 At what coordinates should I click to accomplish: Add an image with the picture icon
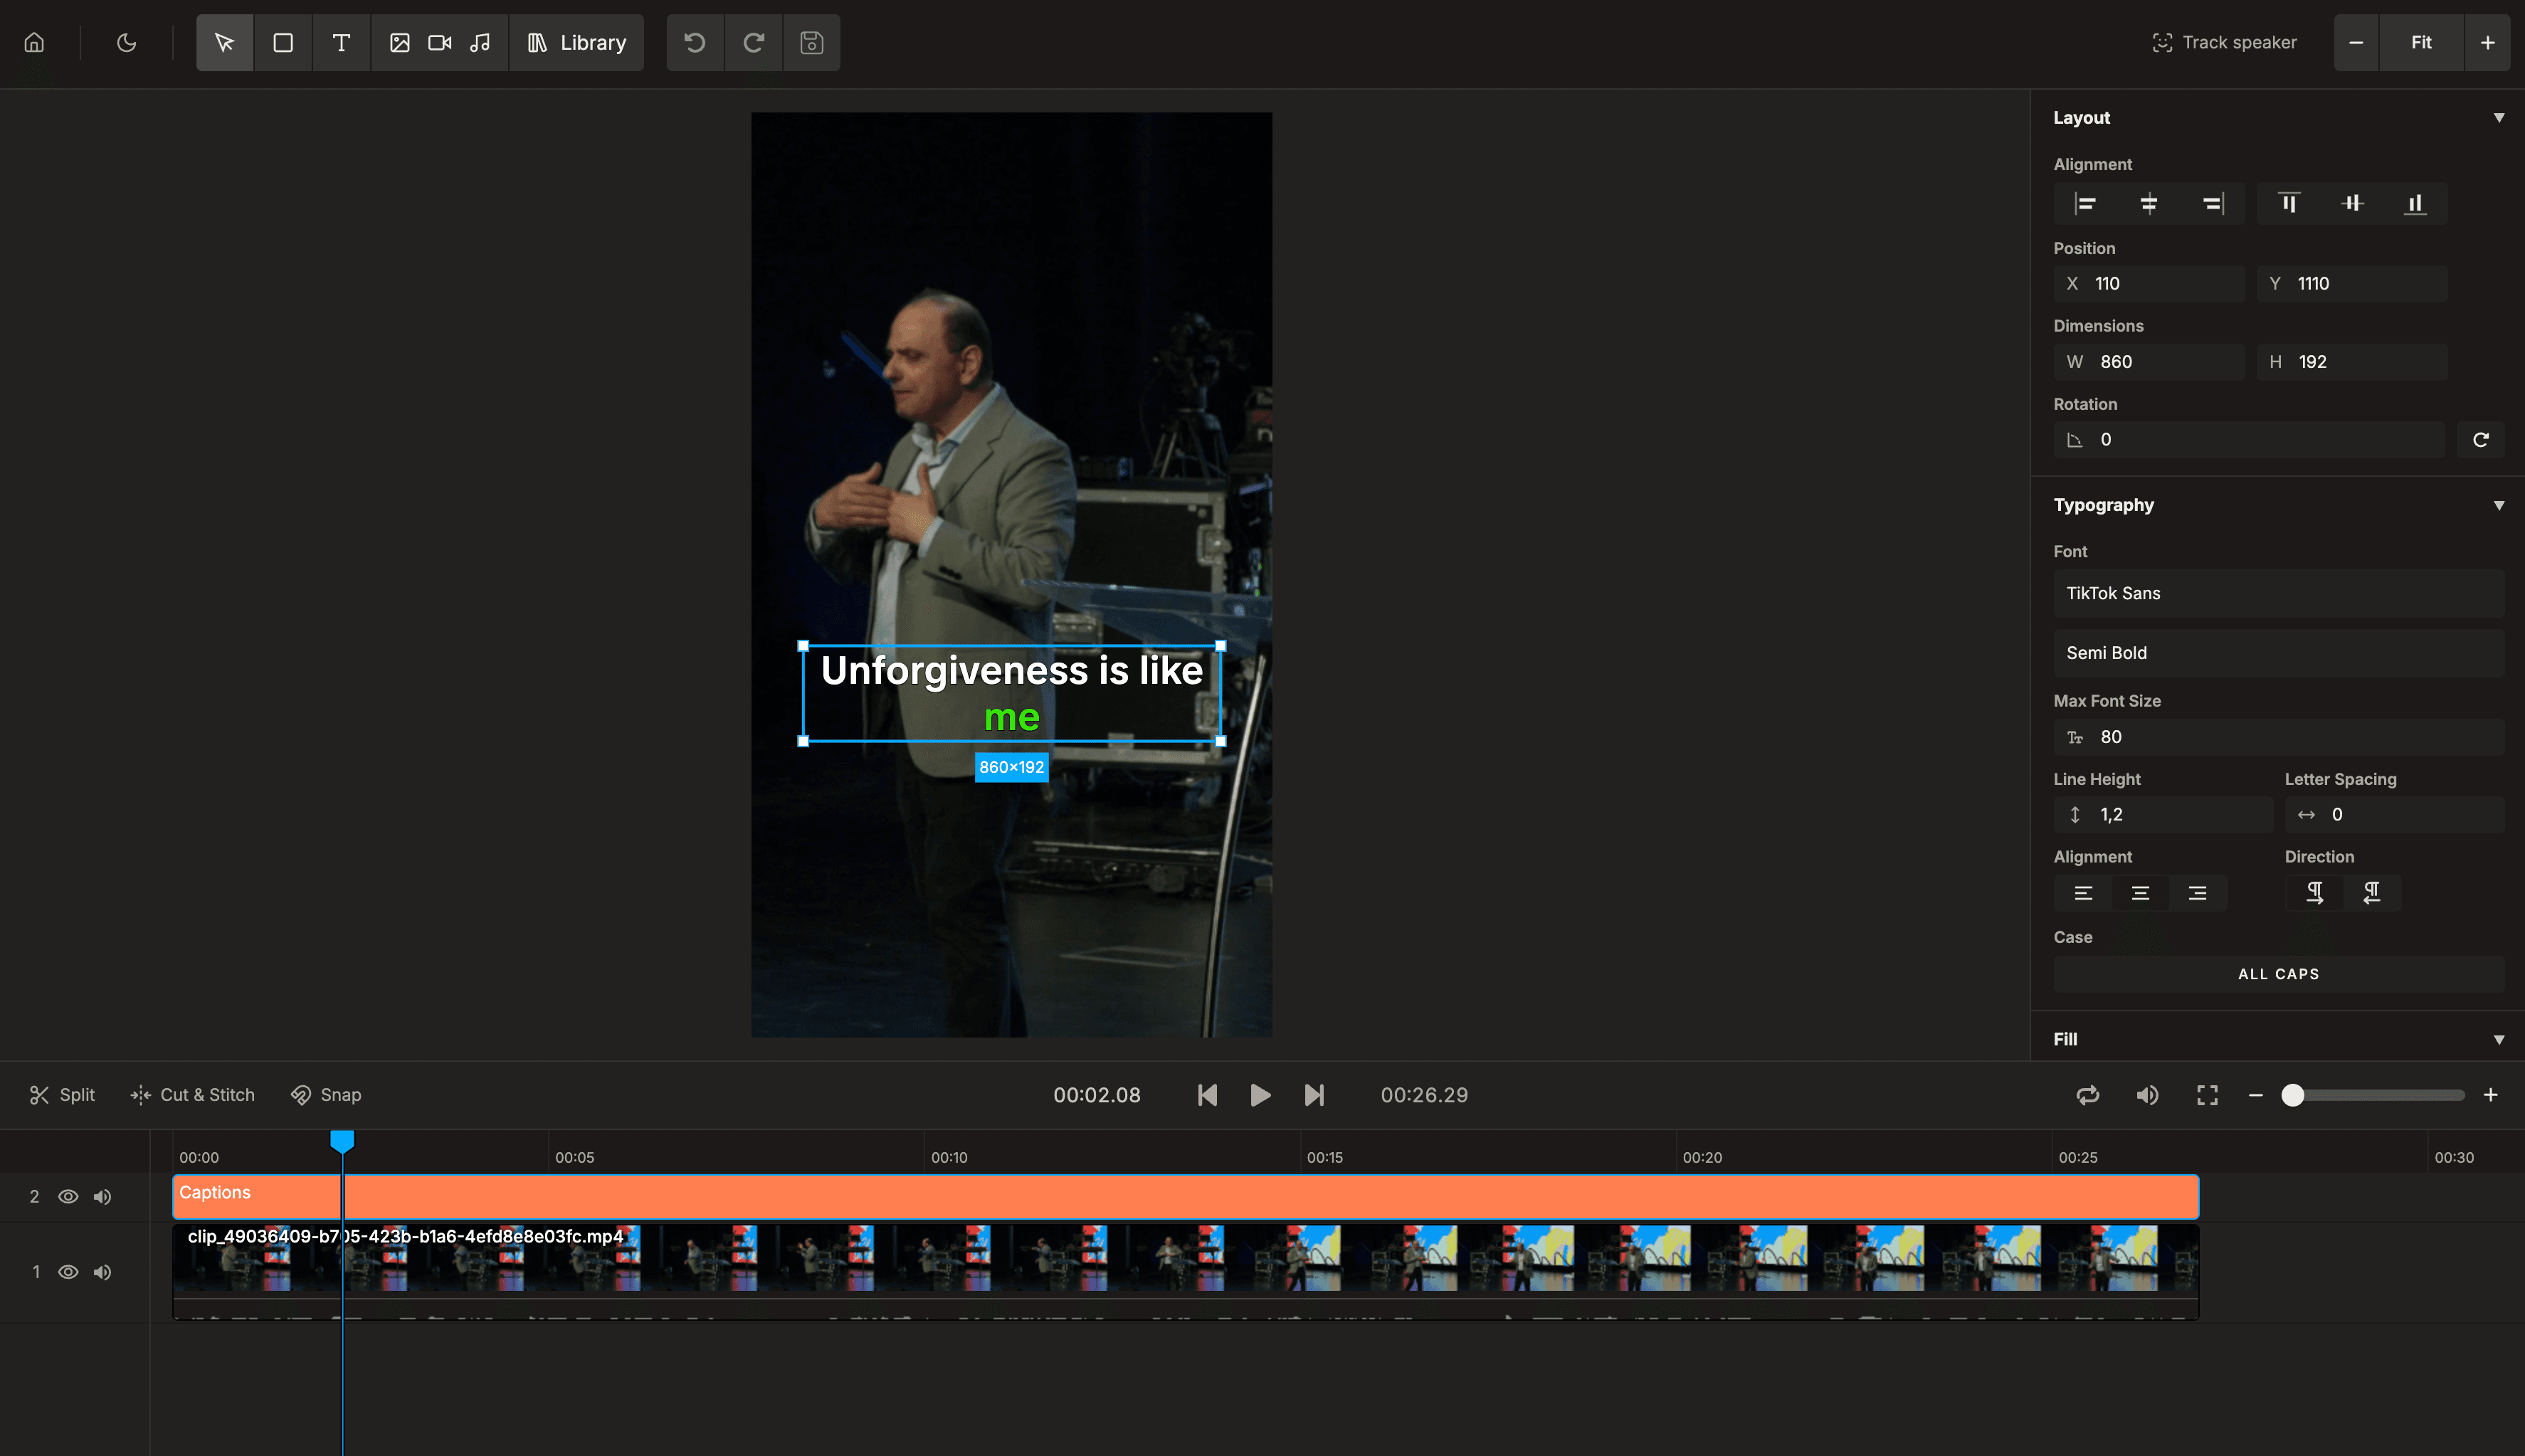(399, 42)
